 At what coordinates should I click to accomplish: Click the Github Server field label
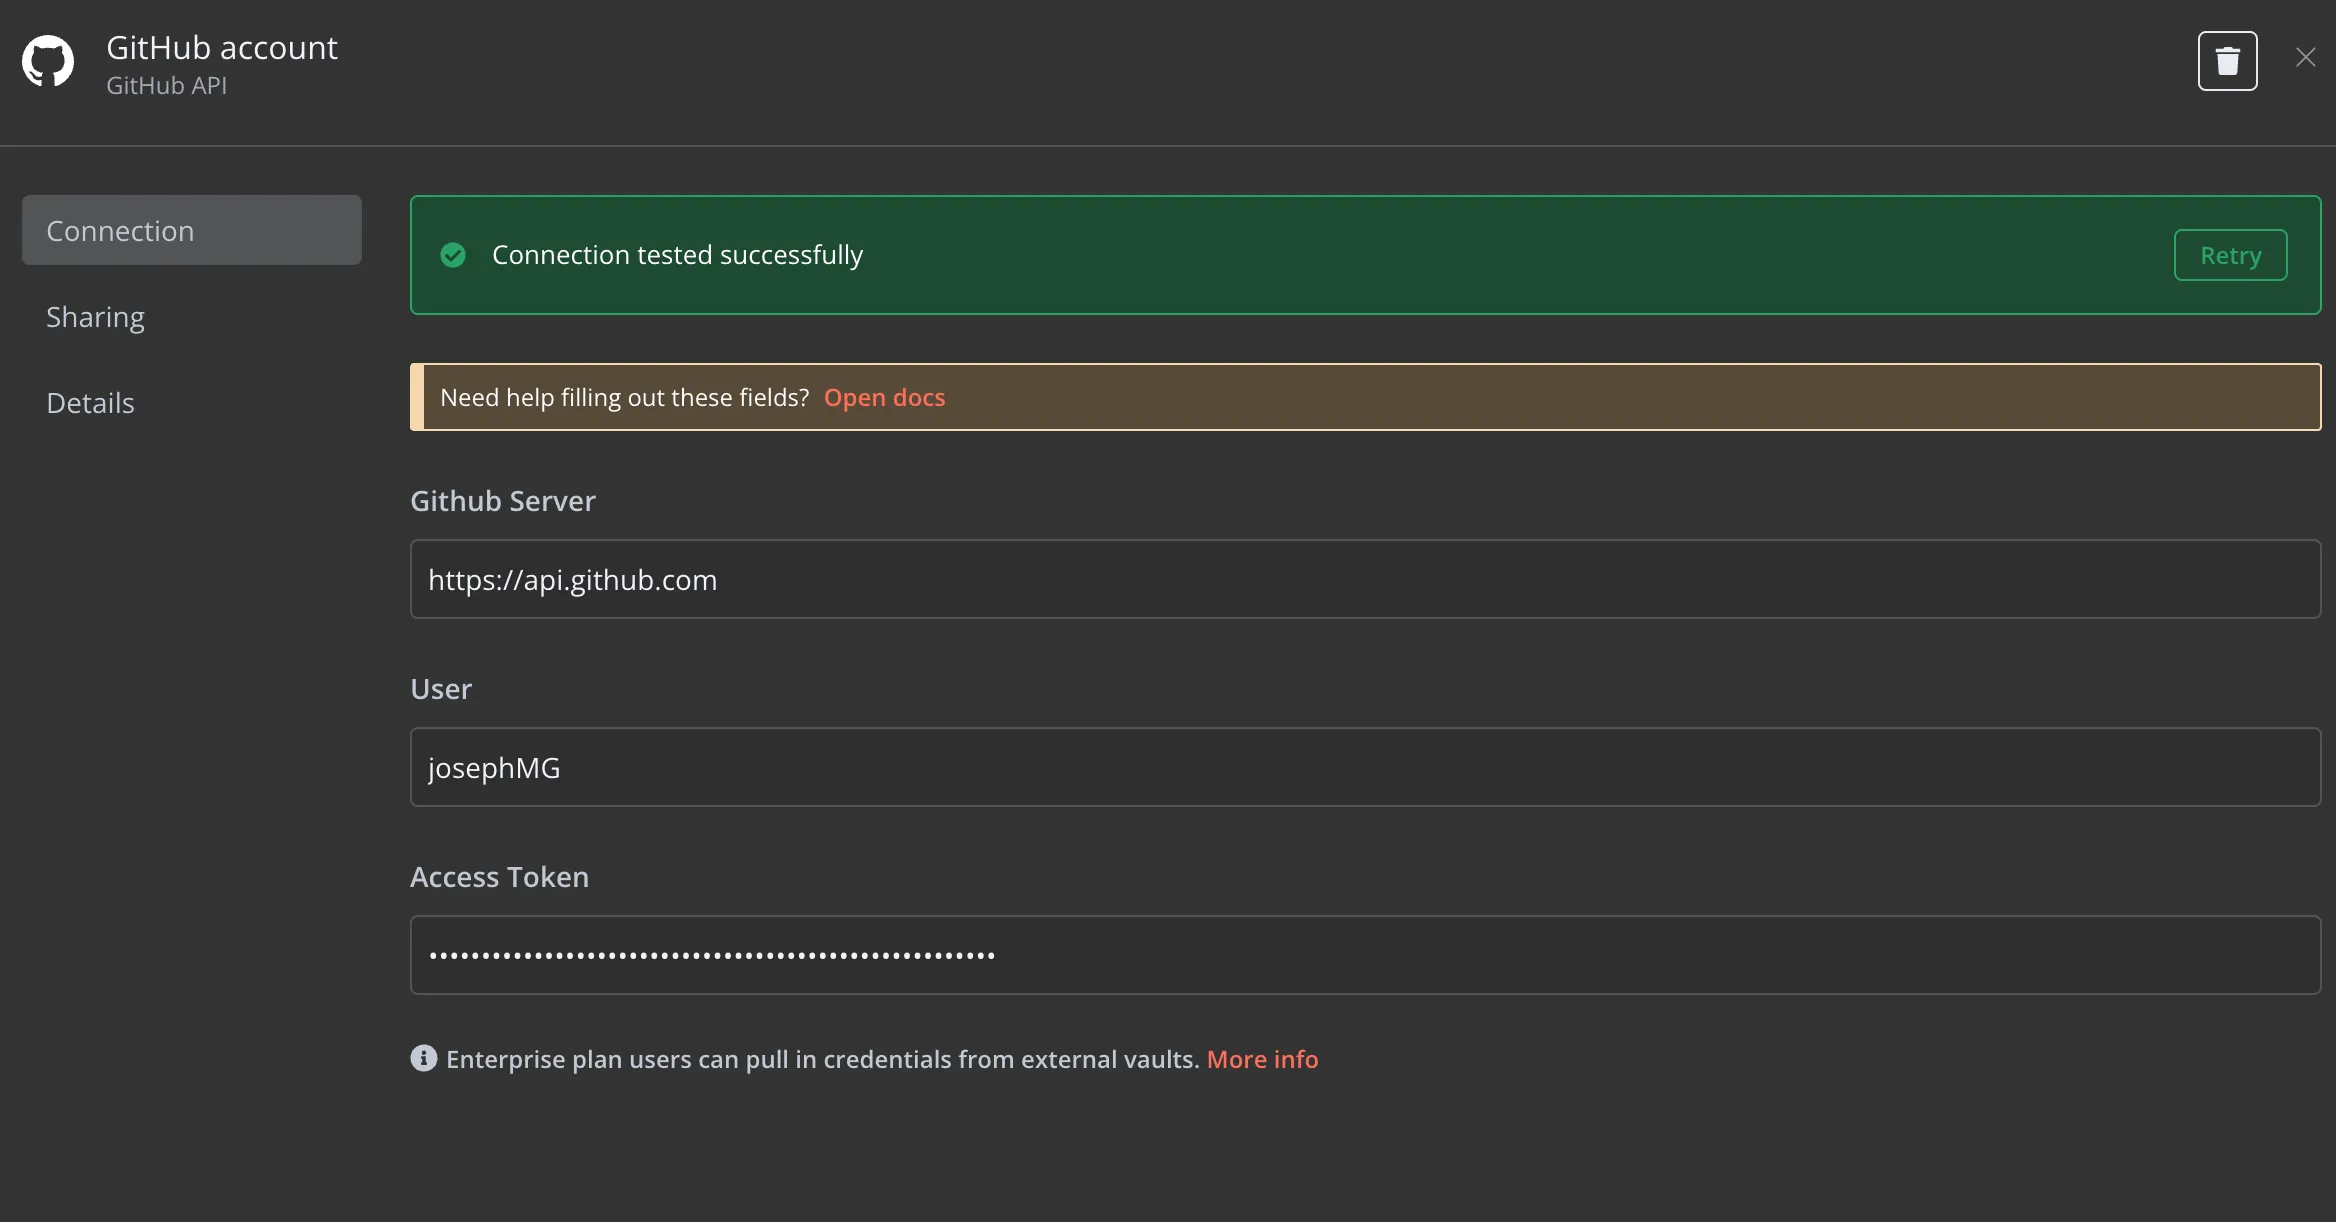pyautogui.click(x=503, y=501)
